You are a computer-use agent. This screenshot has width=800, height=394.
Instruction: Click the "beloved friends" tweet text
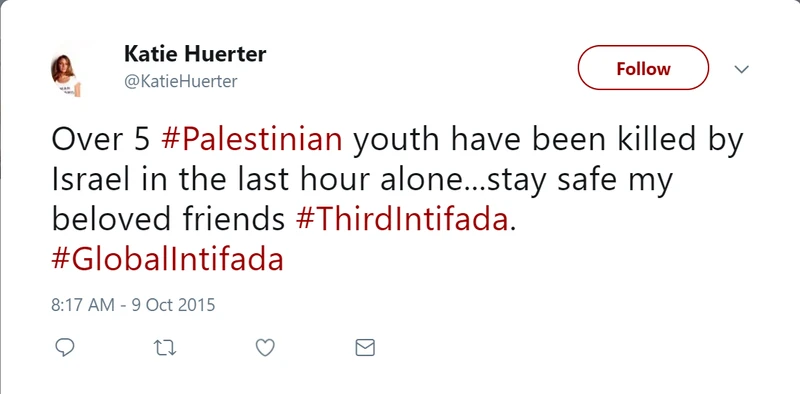(x=167, y=220)
